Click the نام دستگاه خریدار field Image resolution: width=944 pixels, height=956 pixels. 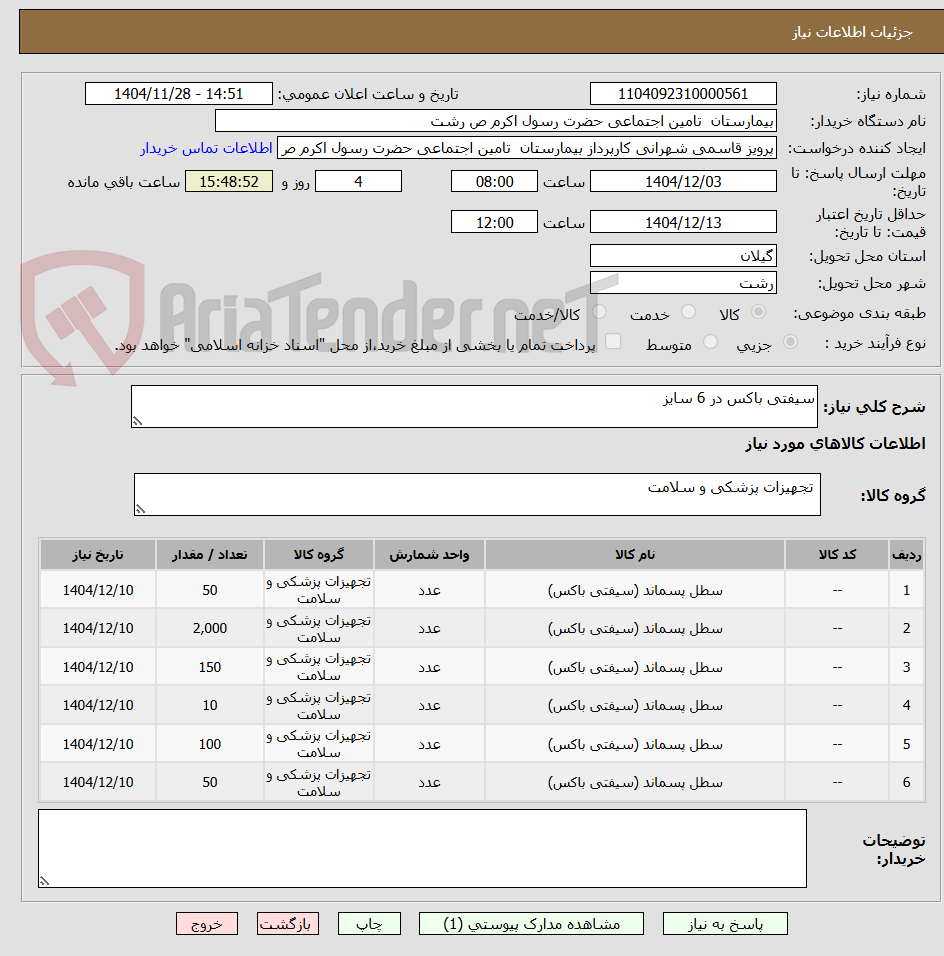[x=496, y=121]
